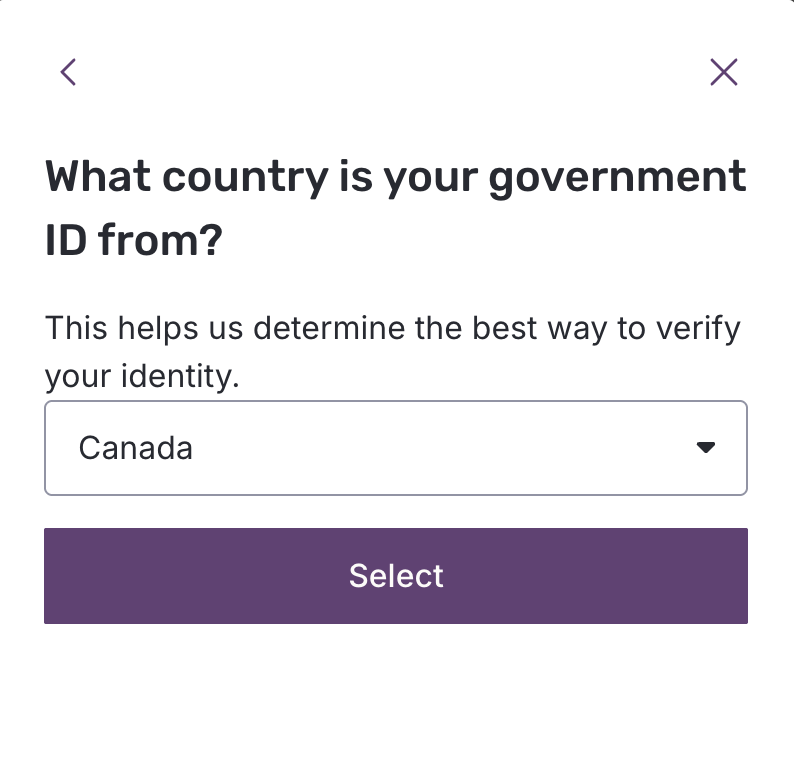The height and width of the screenshot is (772, 794).
Task: Focus the government ID country selector field
Action: (396, 448)
